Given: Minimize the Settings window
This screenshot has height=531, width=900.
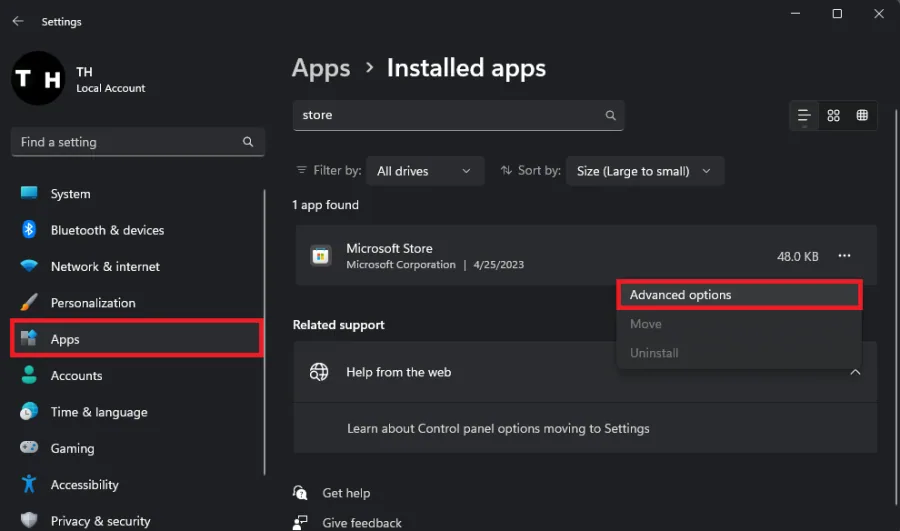Looking at the screenshot, I should point(795,13).
